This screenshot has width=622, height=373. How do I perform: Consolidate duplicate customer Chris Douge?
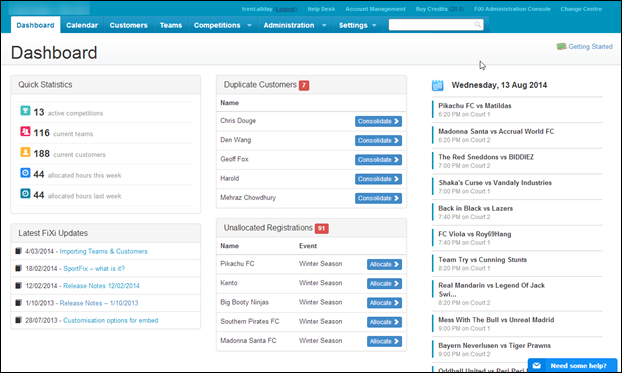[x=378, y=121]
